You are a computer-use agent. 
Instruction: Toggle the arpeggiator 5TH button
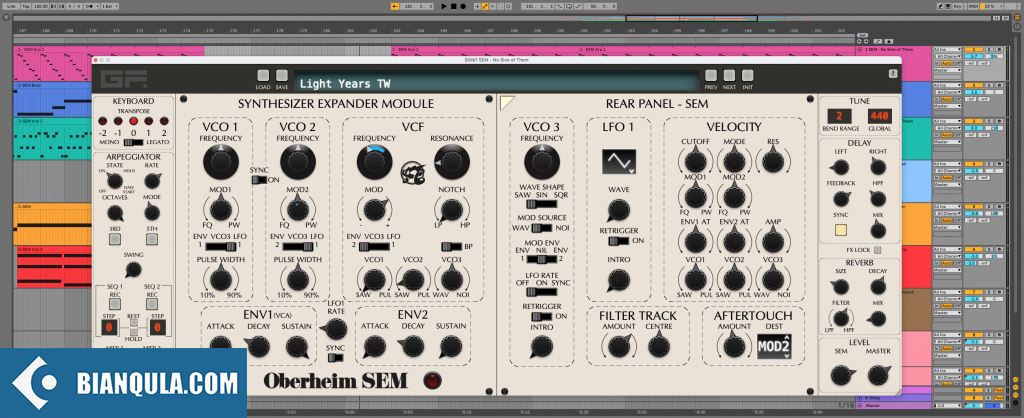pos(152,239)
